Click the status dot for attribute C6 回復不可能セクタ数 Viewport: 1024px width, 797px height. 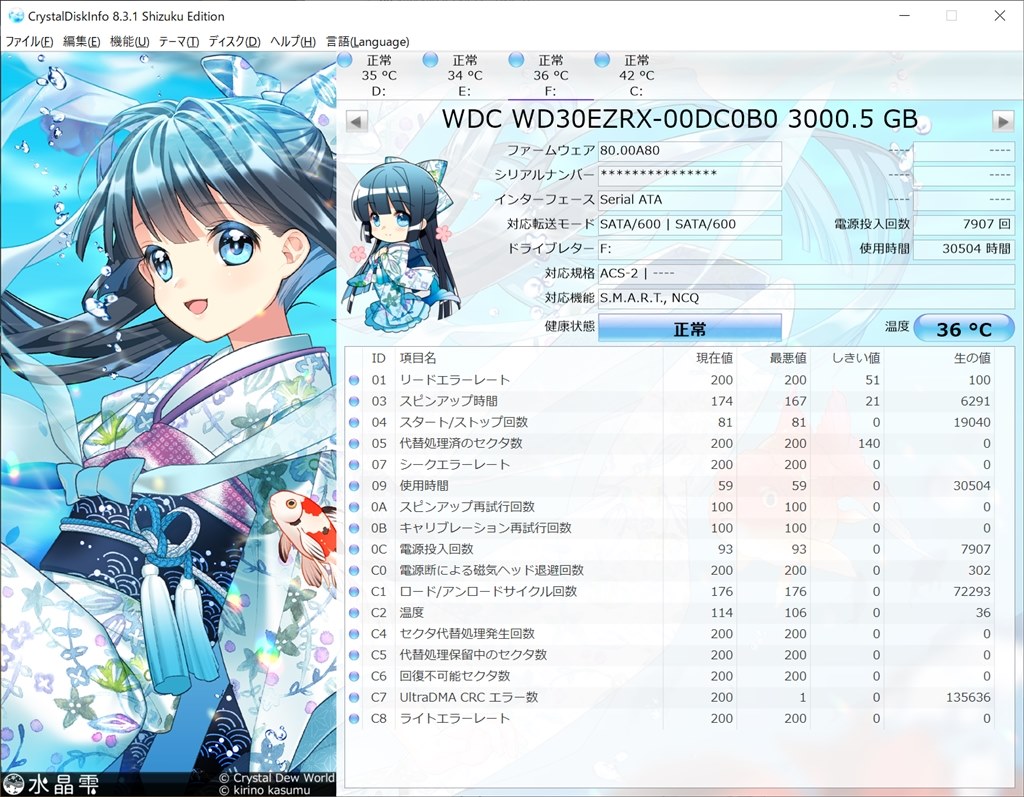pos(354,676)
